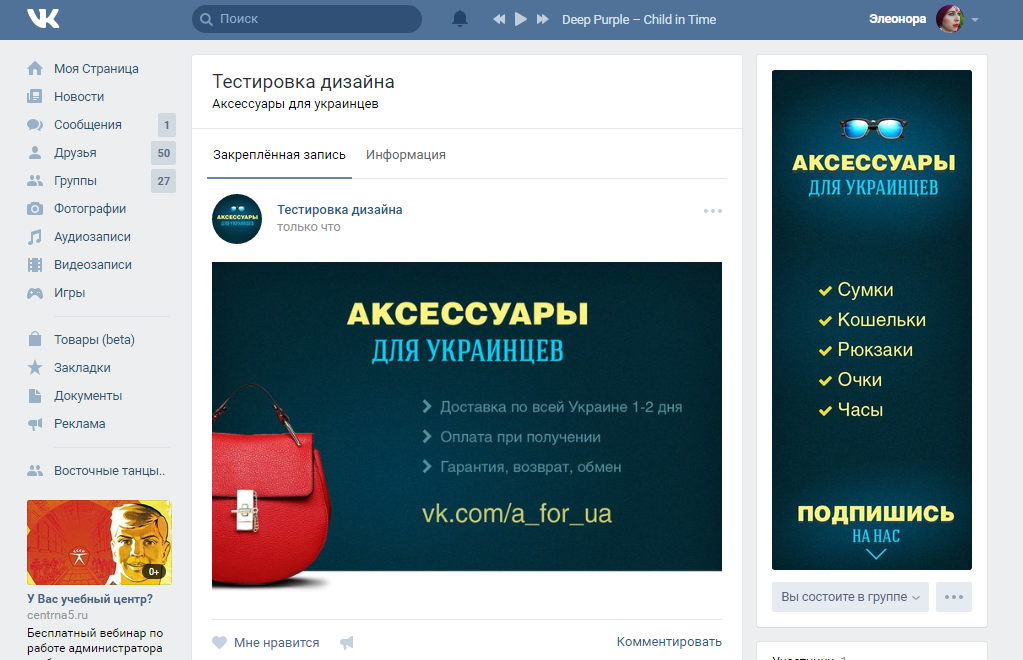Click the person icon beside Друзья
This screenshot has width=1023, height=660.
point(35,153)
